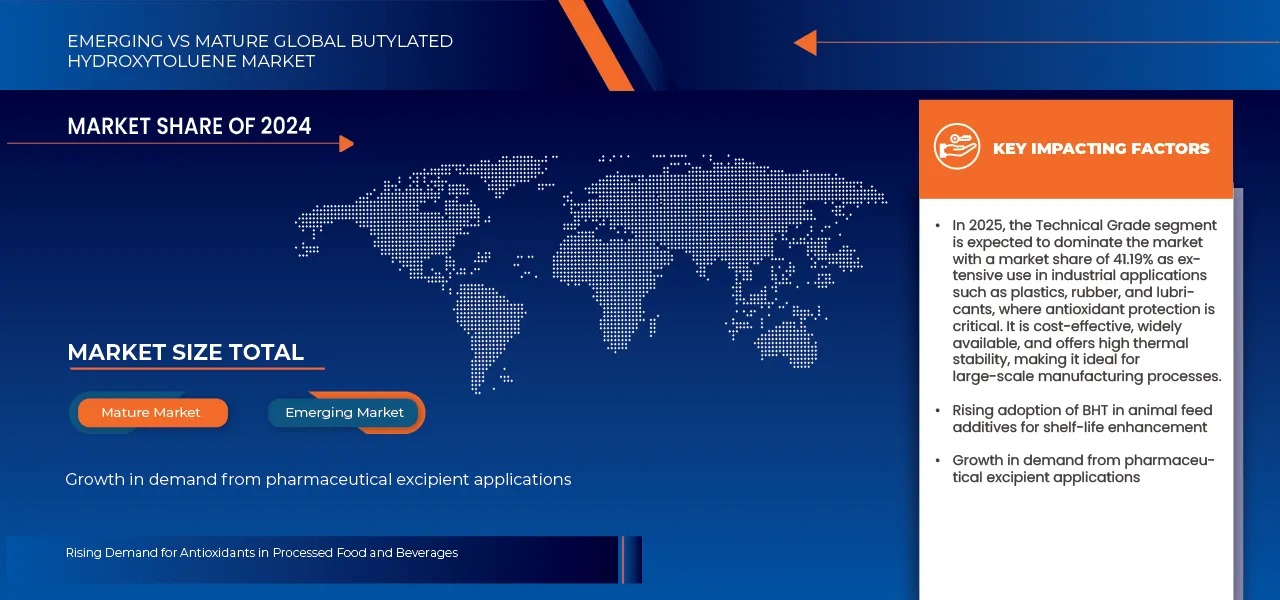Image resolution: width=1280 pixels, height=600 pixels.
Task: Click the orange KEY IMPACTING FACTORS header bar
Action: pos(1075,148)
